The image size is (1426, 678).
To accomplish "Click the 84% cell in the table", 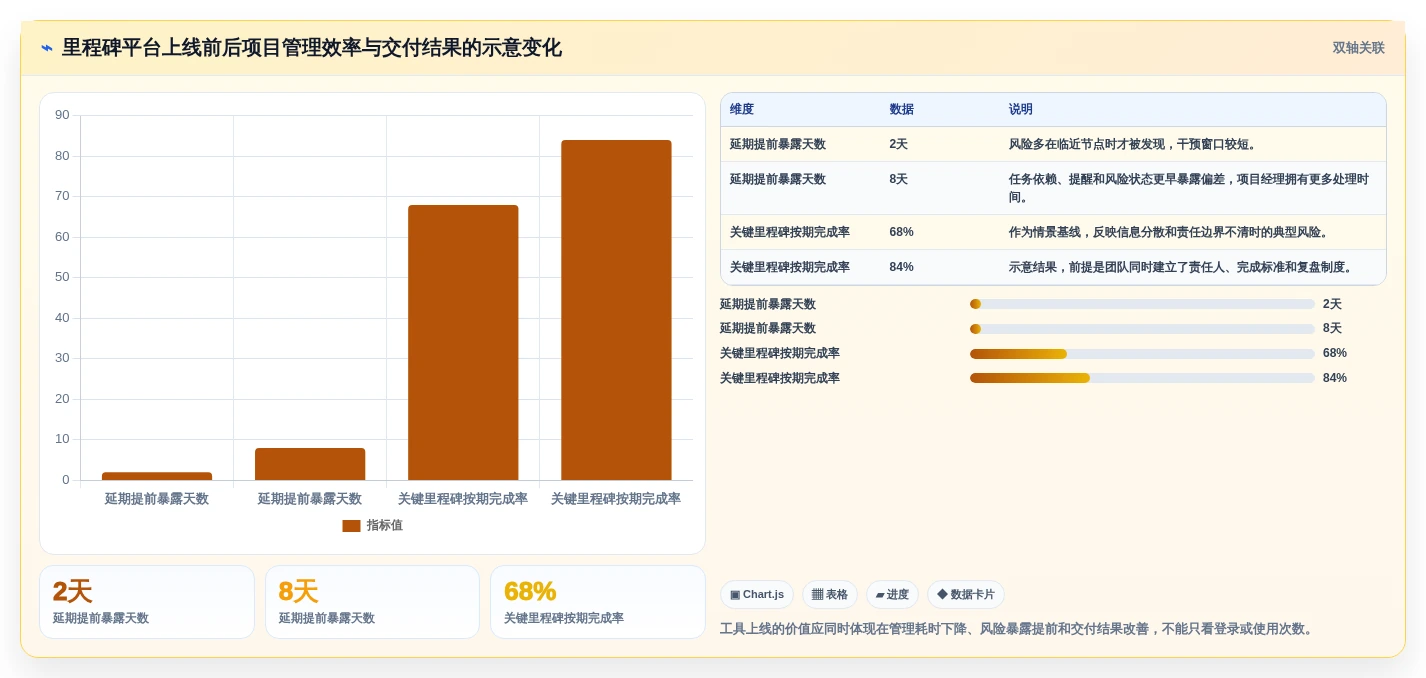I will pyautogui.click(x=901, y=268).
